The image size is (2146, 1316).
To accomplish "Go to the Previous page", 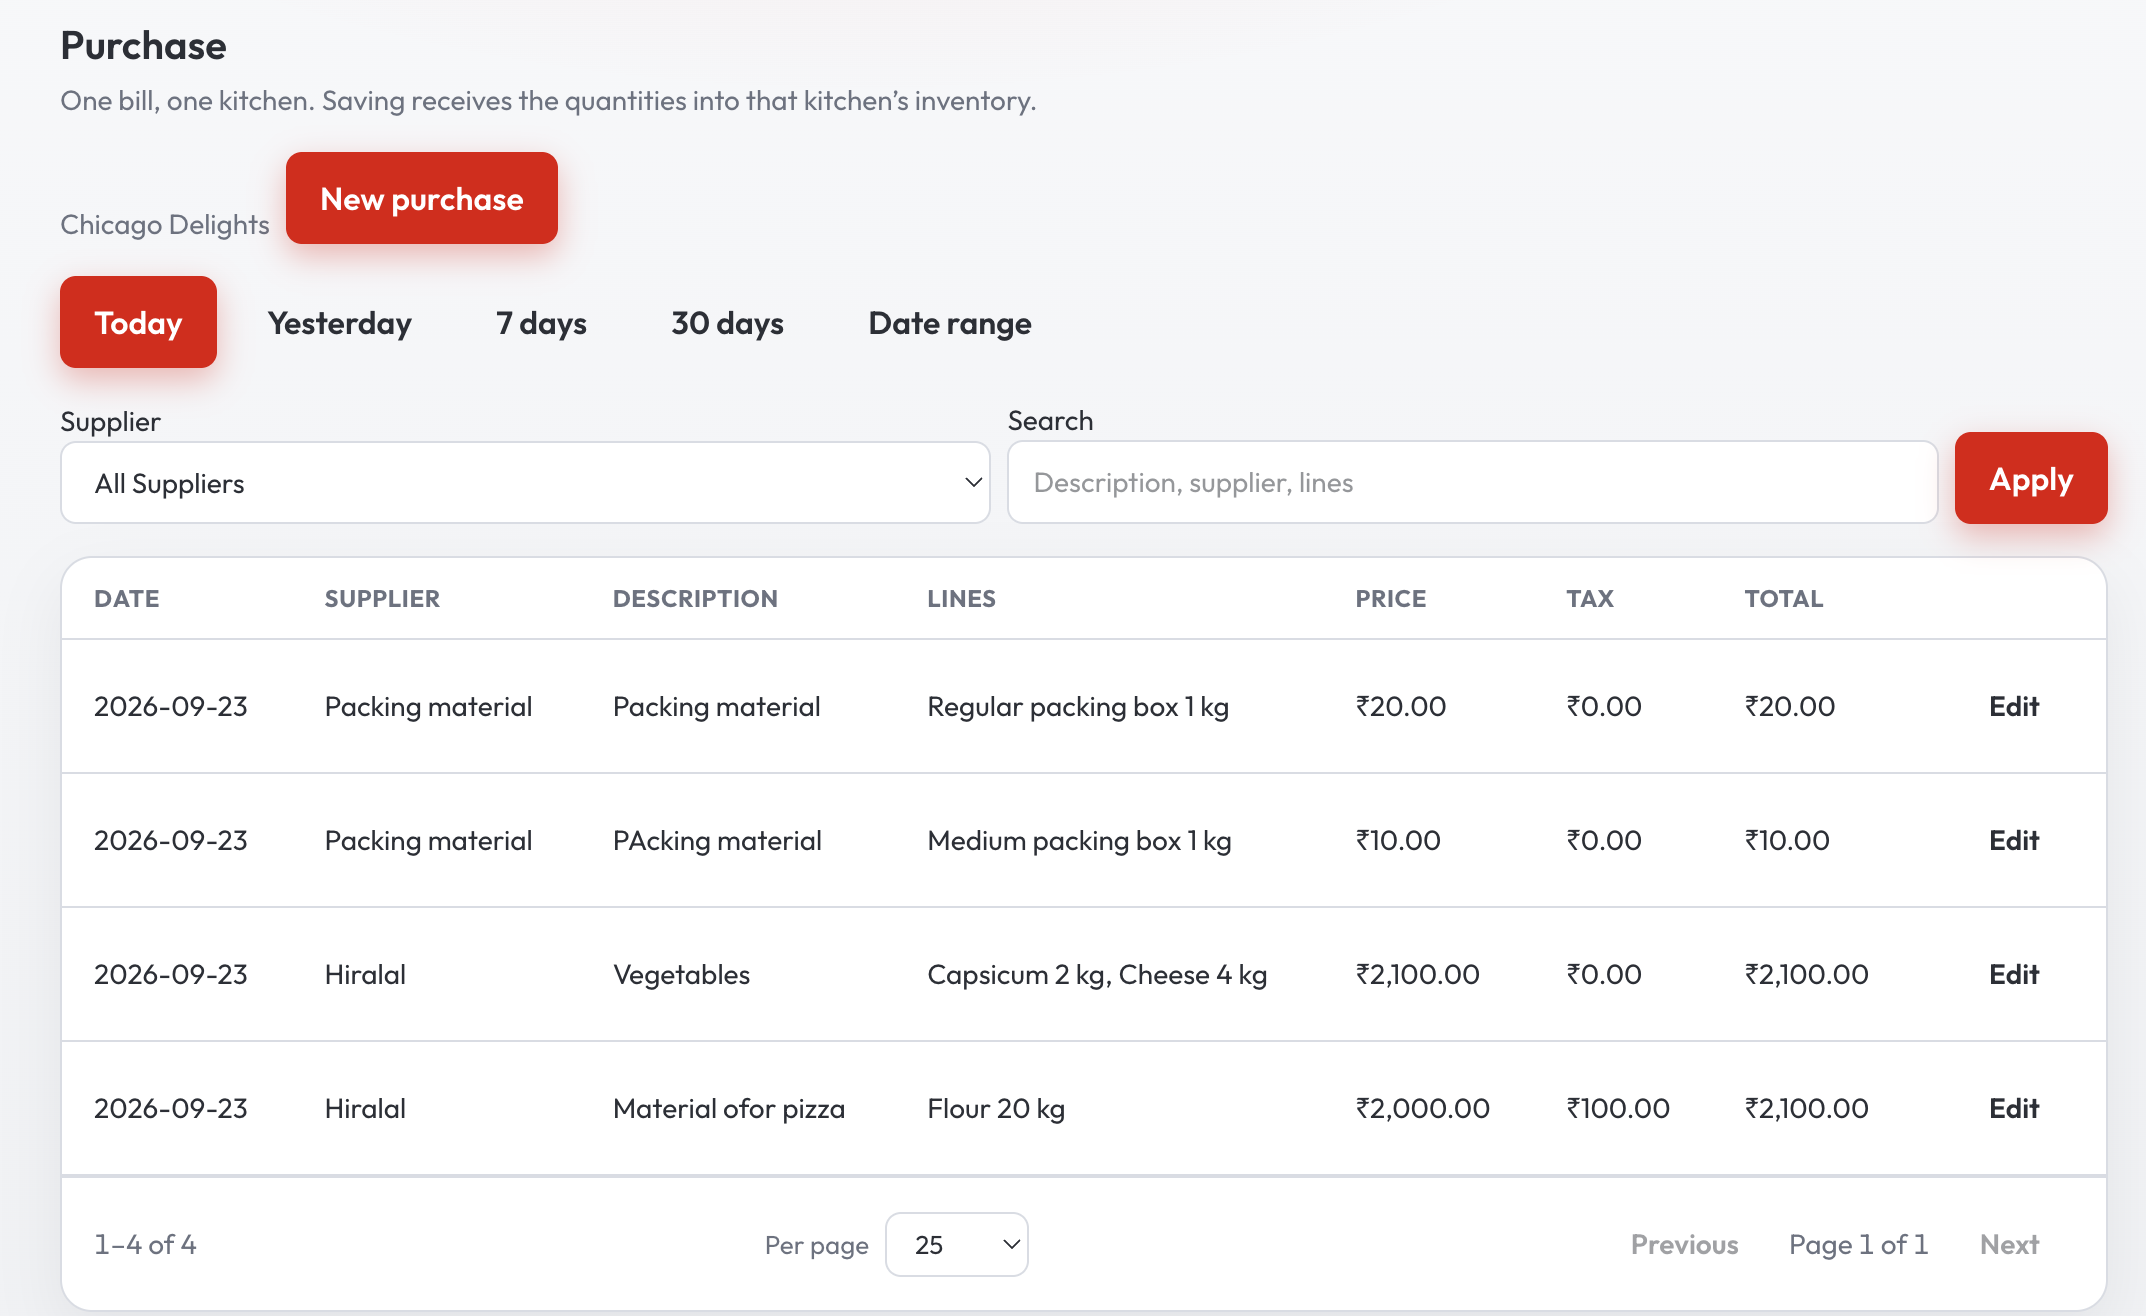I will (1684, 1244).
